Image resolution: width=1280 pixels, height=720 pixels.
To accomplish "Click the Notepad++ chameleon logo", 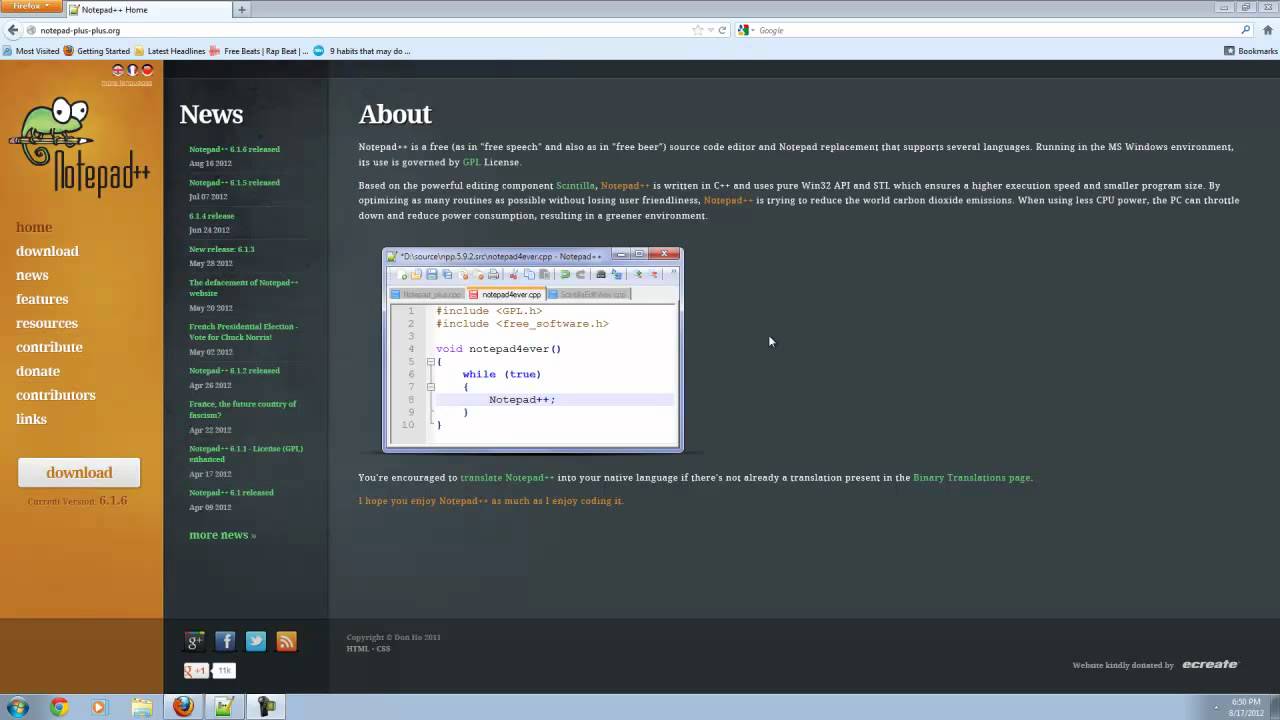I will click(80, 146).
